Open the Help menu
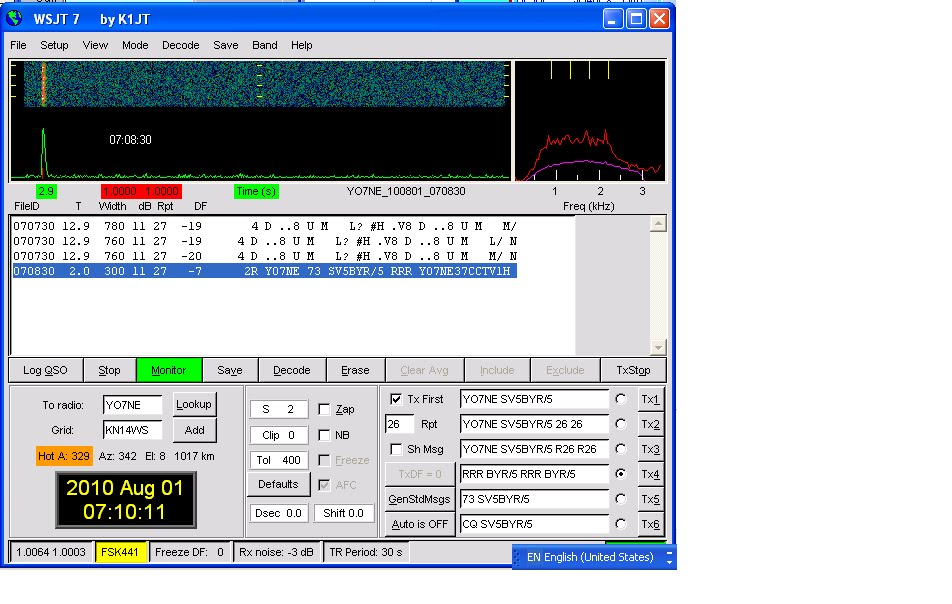Viewport: 952px width, 604px height. point(301,45)
